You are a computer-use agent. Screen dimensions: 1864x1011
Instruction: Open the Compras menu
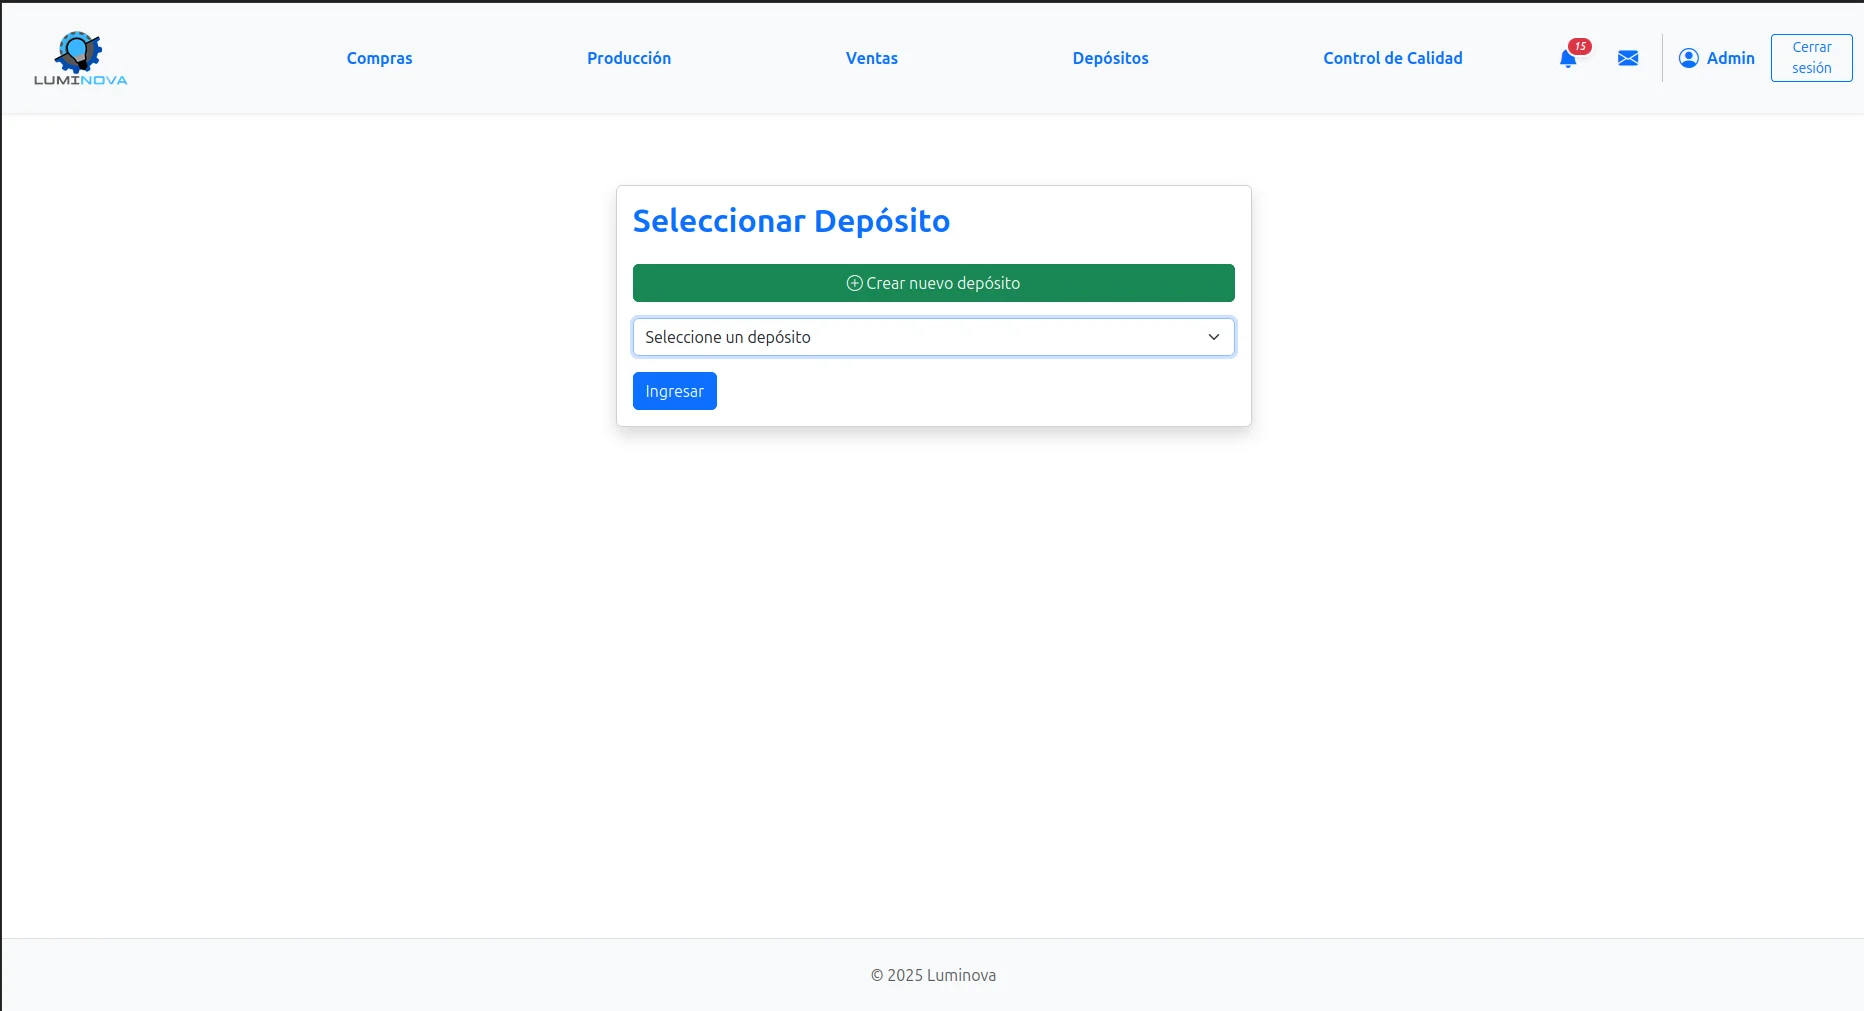tap(379, 58)
